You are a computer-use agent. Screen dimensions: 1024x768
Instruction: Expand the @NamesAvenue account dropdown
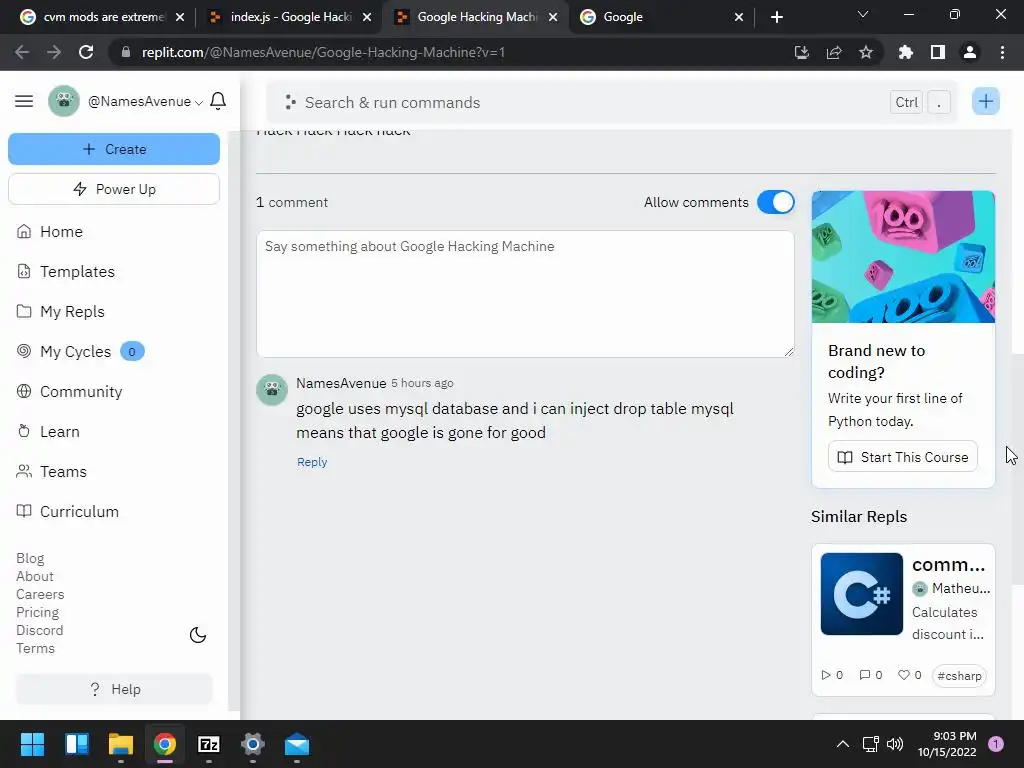[x=146, y=101]
